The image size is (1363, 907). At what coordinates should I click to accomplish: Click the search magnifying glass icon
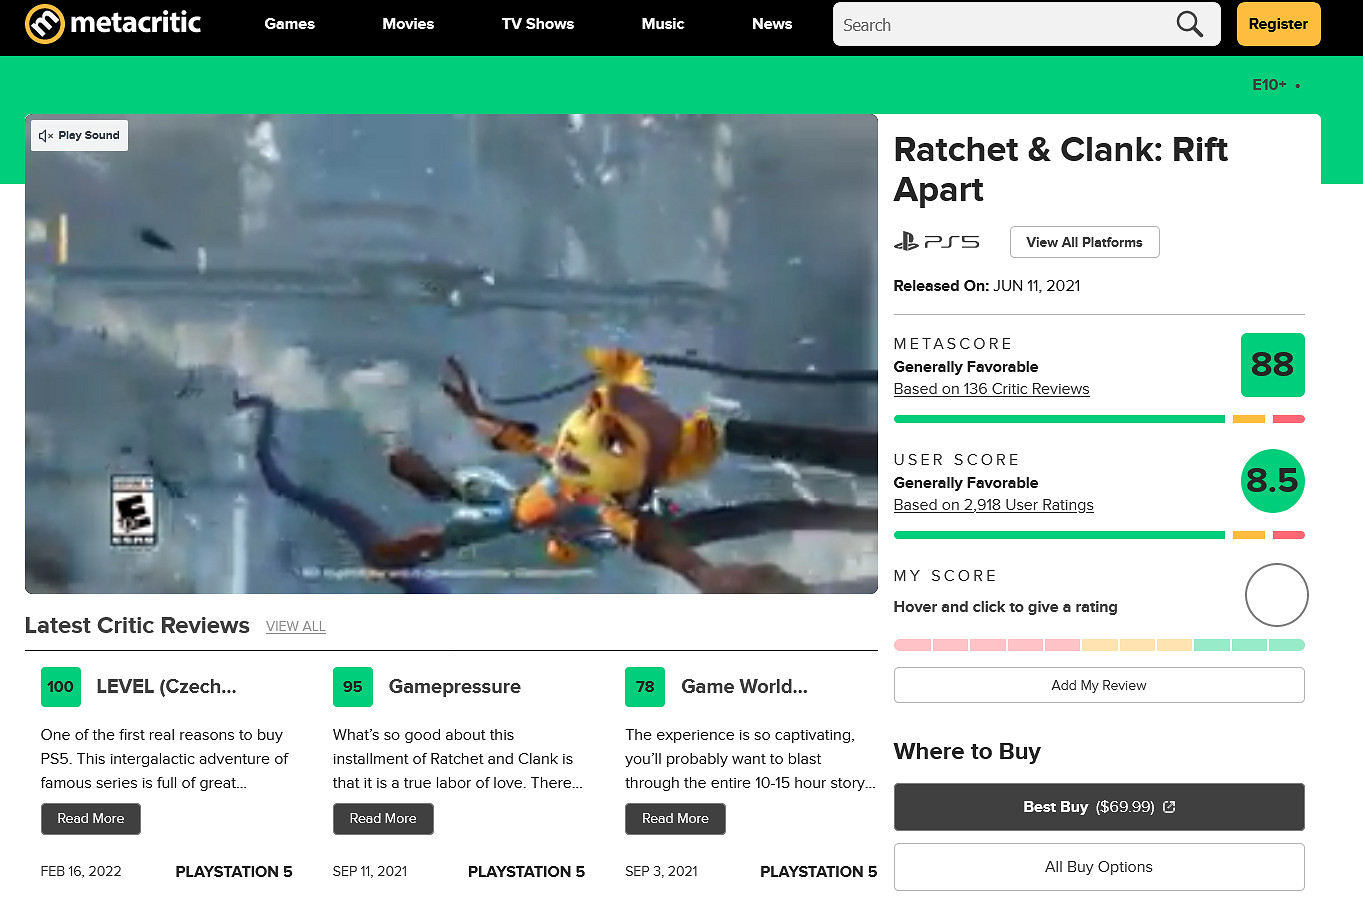point(1189,24)
